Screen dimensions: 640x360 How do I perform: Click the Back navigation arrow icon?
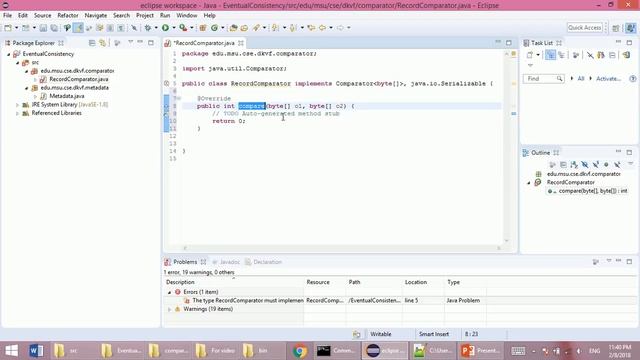pyautogui.click(x=322, y=28)
